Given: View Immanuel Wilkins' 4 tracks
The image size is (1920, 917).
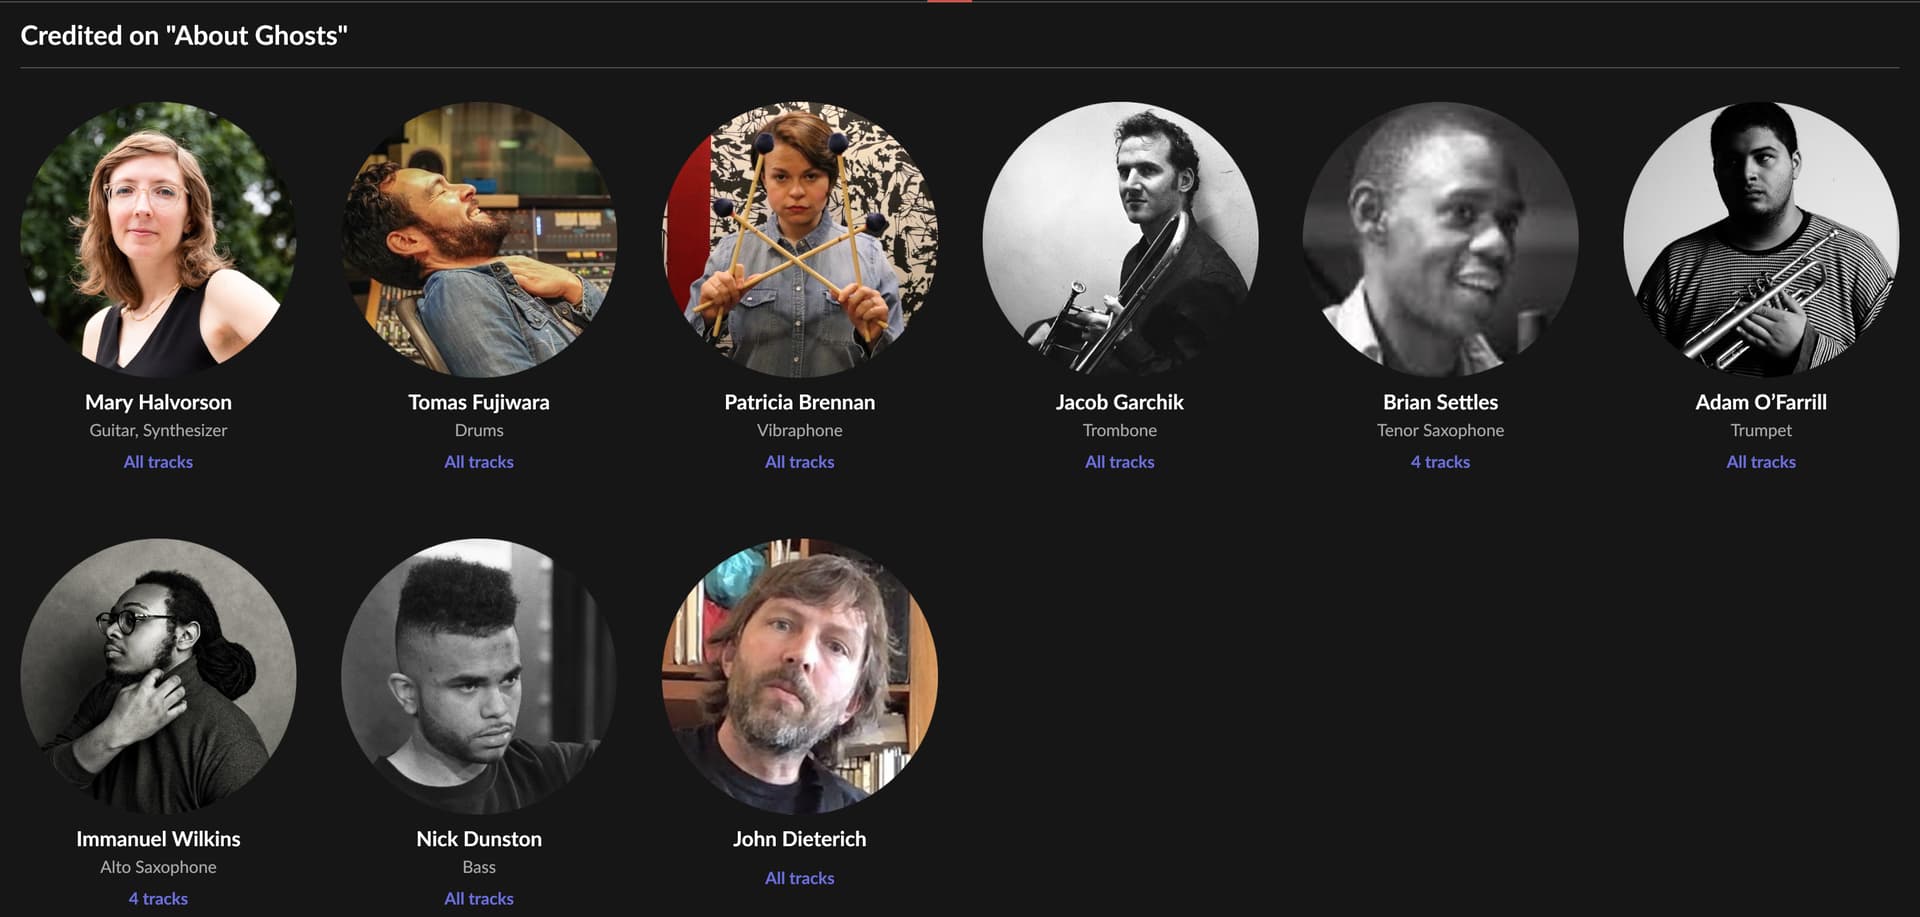Looking at the screenshot, I should pos(158,899).
